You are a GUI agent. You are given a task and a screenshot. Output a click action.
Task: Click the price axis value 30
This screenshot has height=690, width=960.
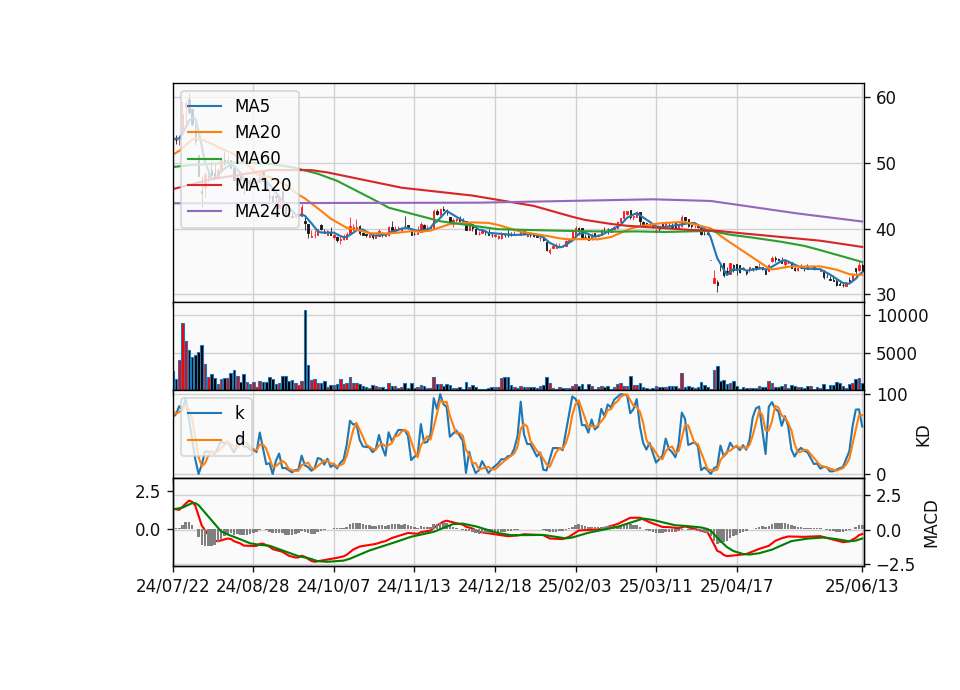point(885,295)
